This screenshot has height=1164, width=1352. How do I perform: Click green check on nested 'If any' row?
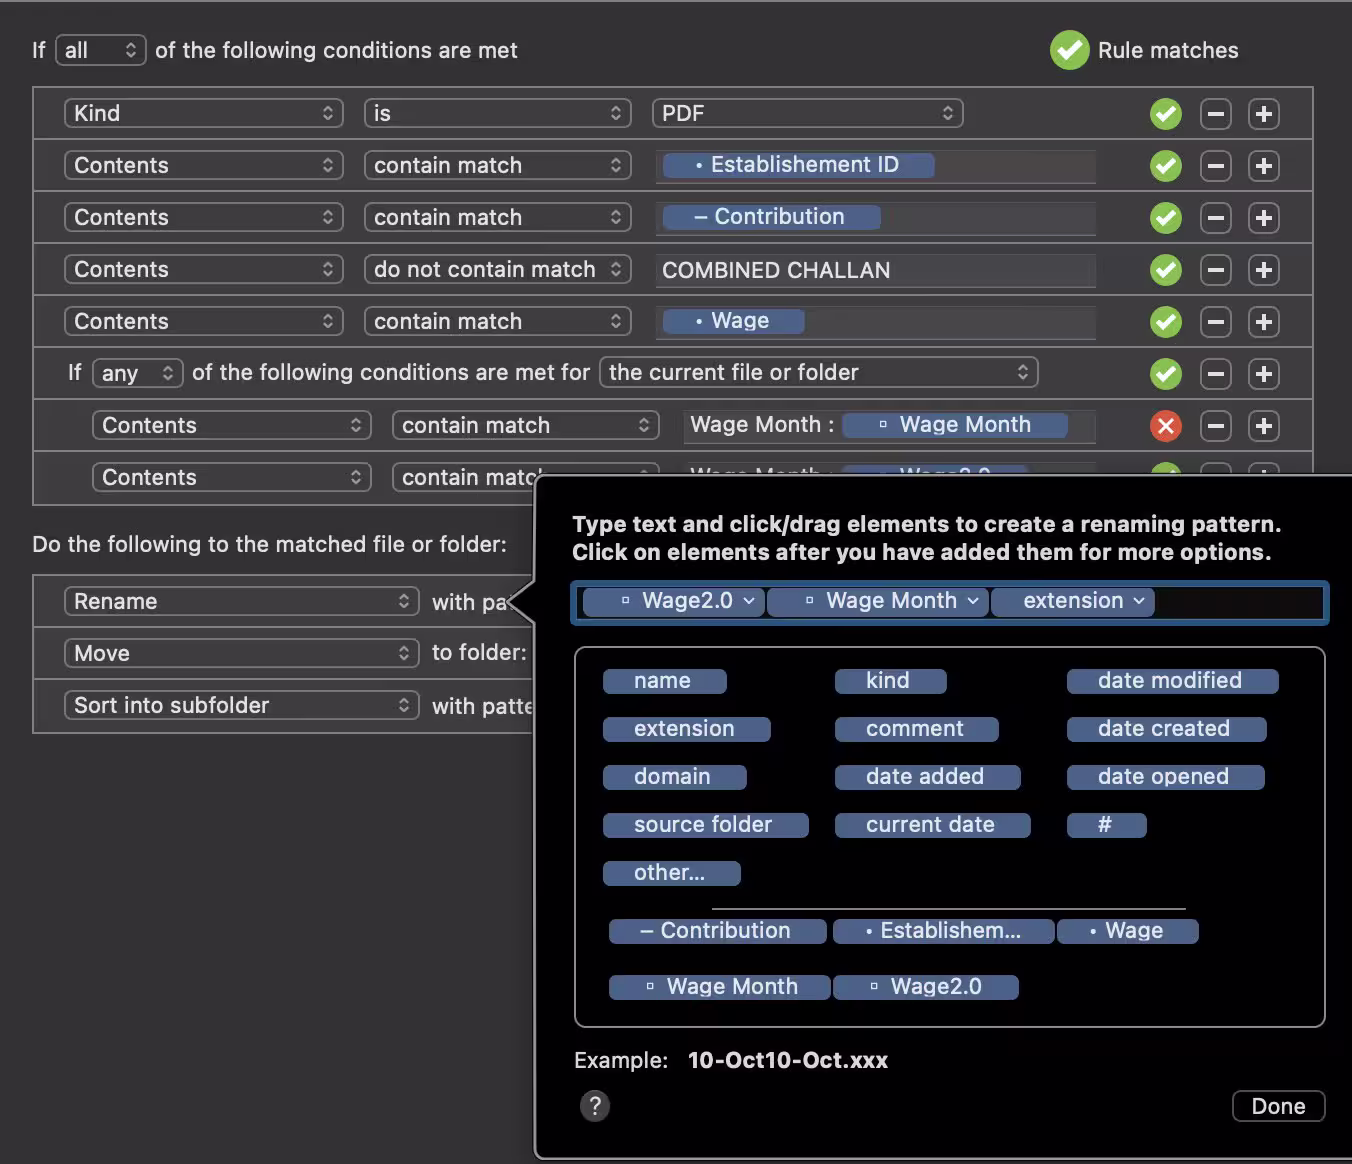pos(1165,374)
